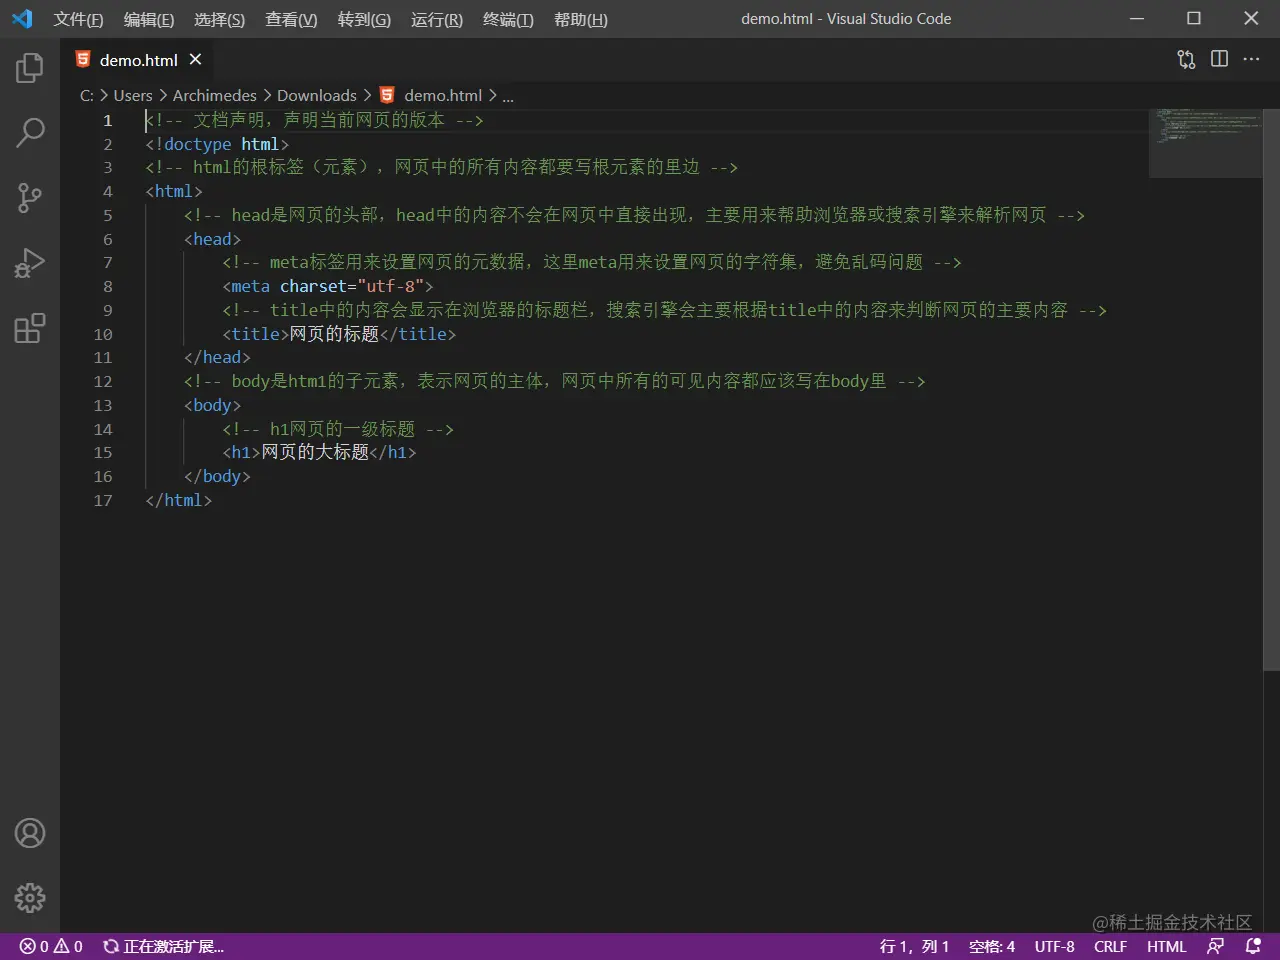Change language mode via HTML status item
This screenshot has width=1280, height=960.
pyautogui.click(x=1166, y=946)
